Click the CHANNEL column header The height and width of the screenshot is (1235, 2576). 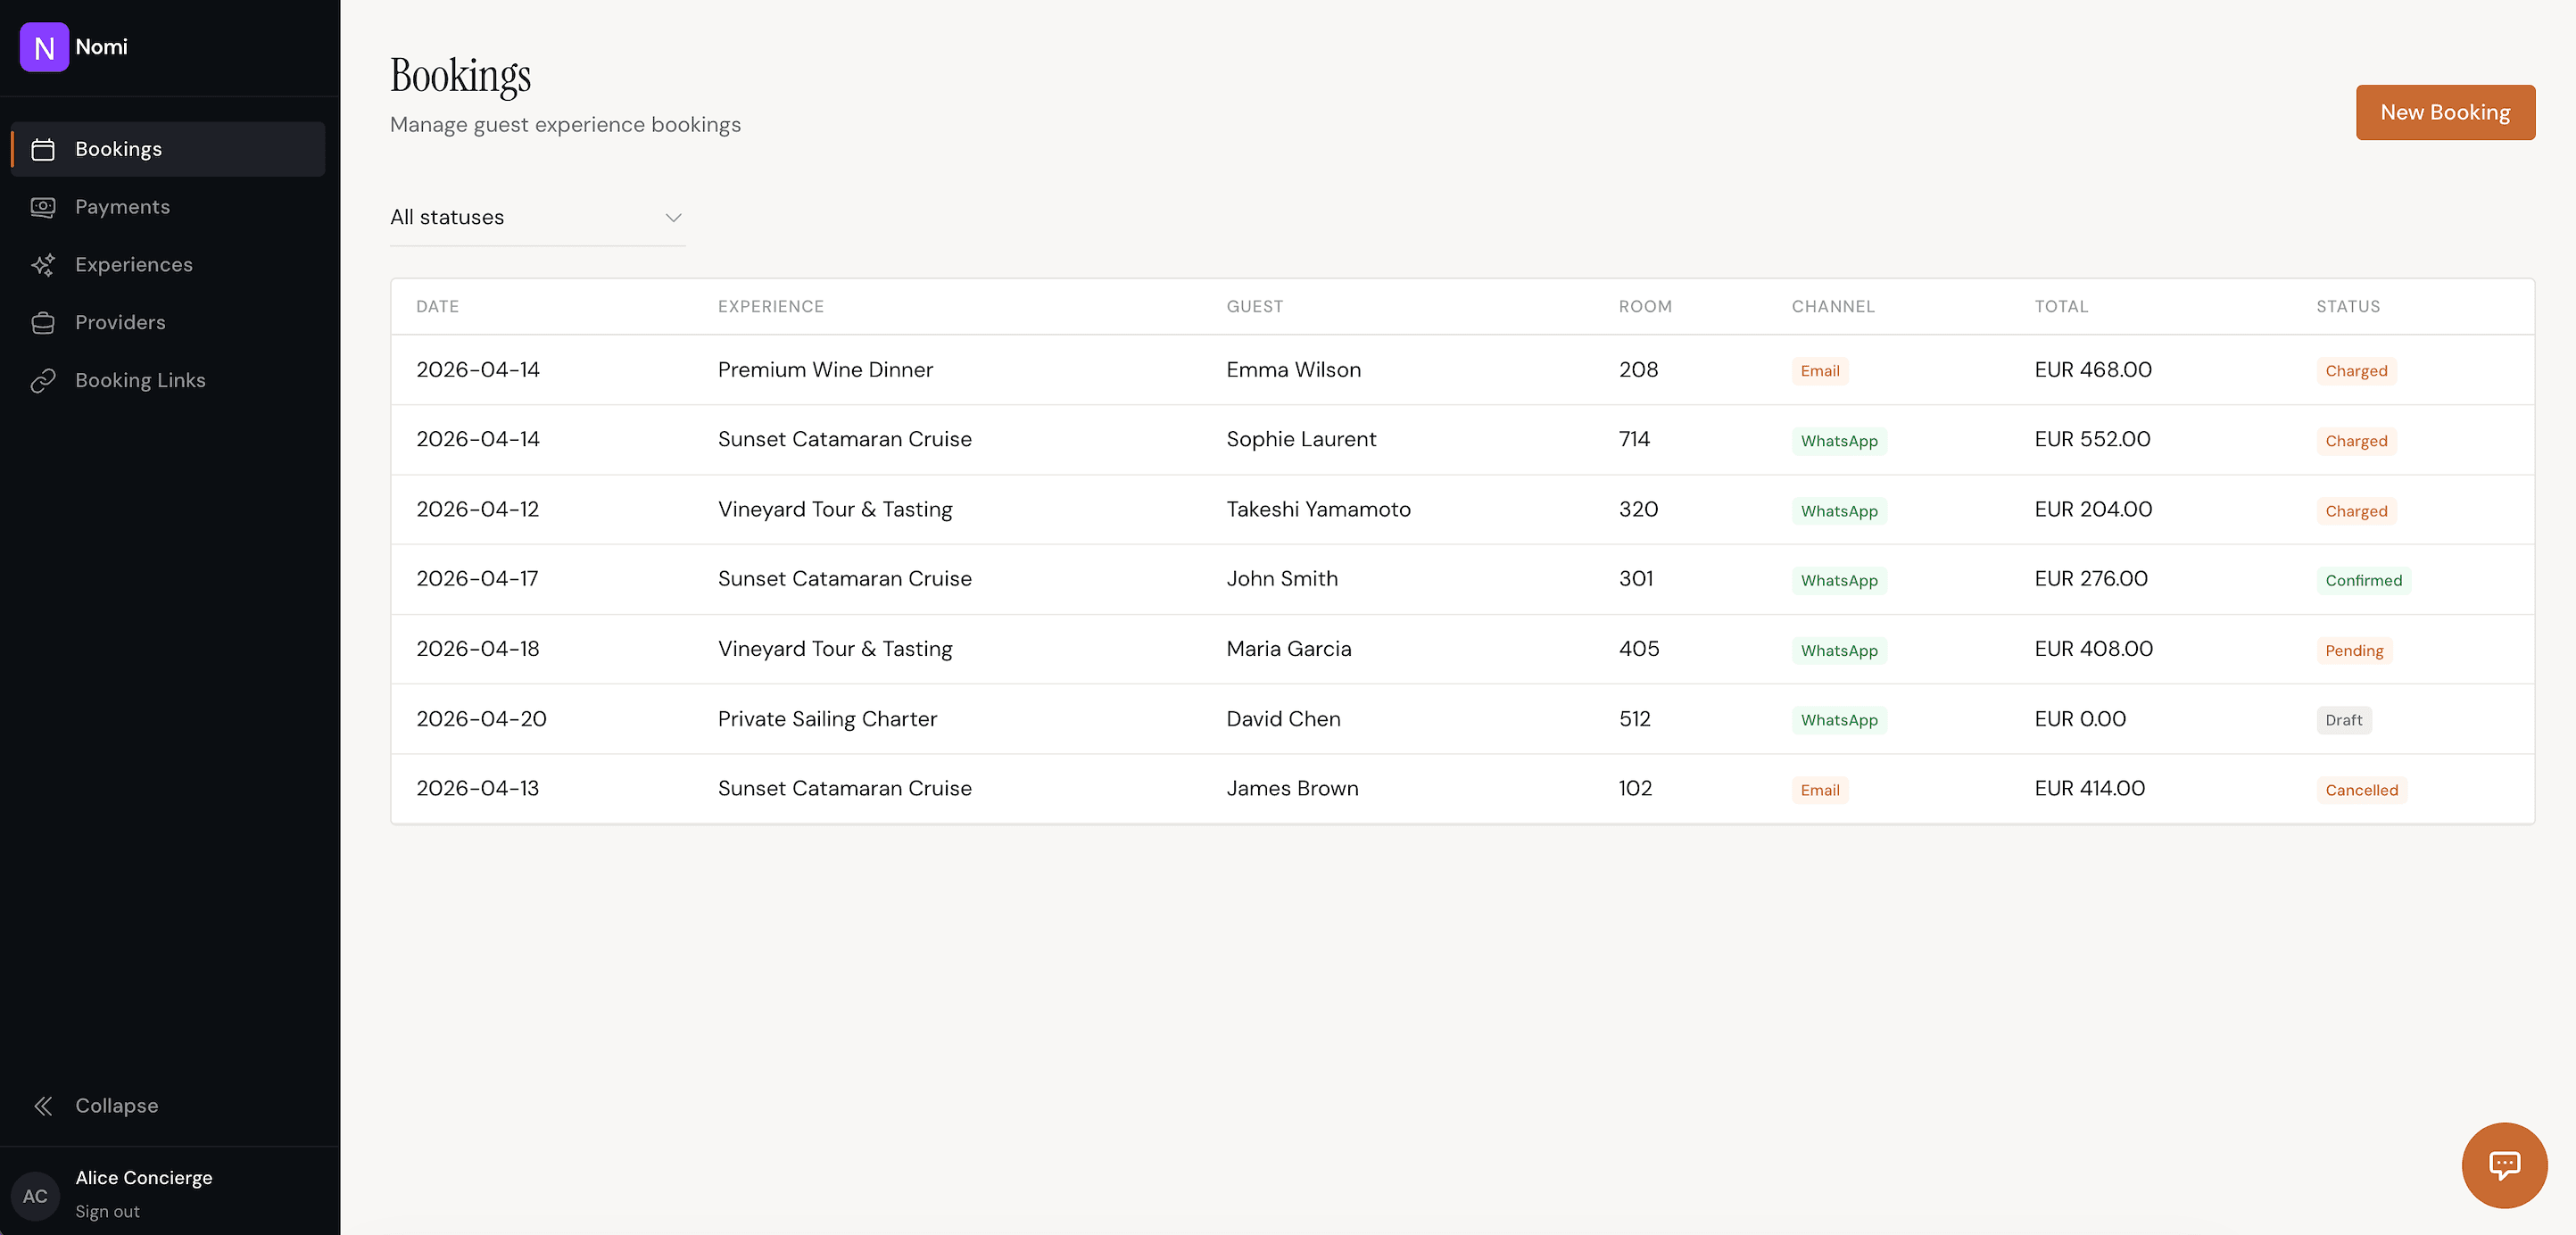click(x=1833, y=306)
